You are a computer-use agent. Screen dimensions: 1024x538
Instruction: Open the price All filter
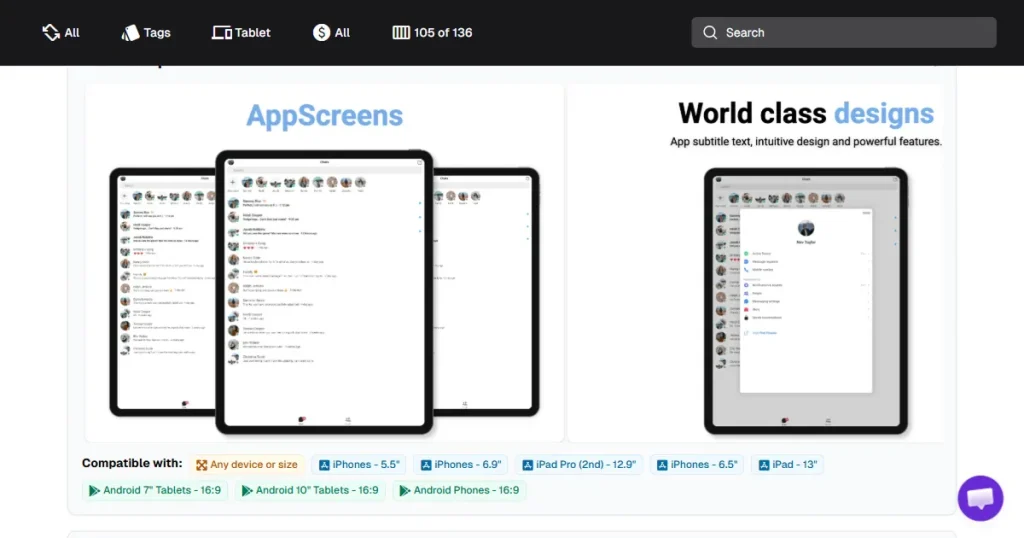click(x=331, y=33)
